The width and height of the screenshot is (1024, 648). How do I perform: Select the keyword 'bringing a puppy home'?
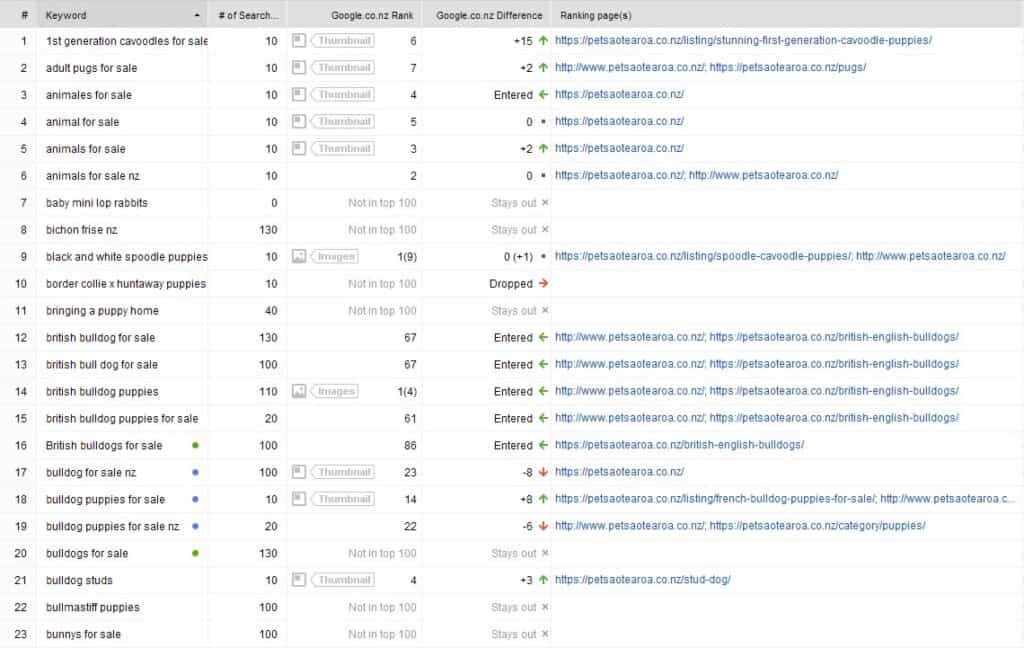click(102, 310)
